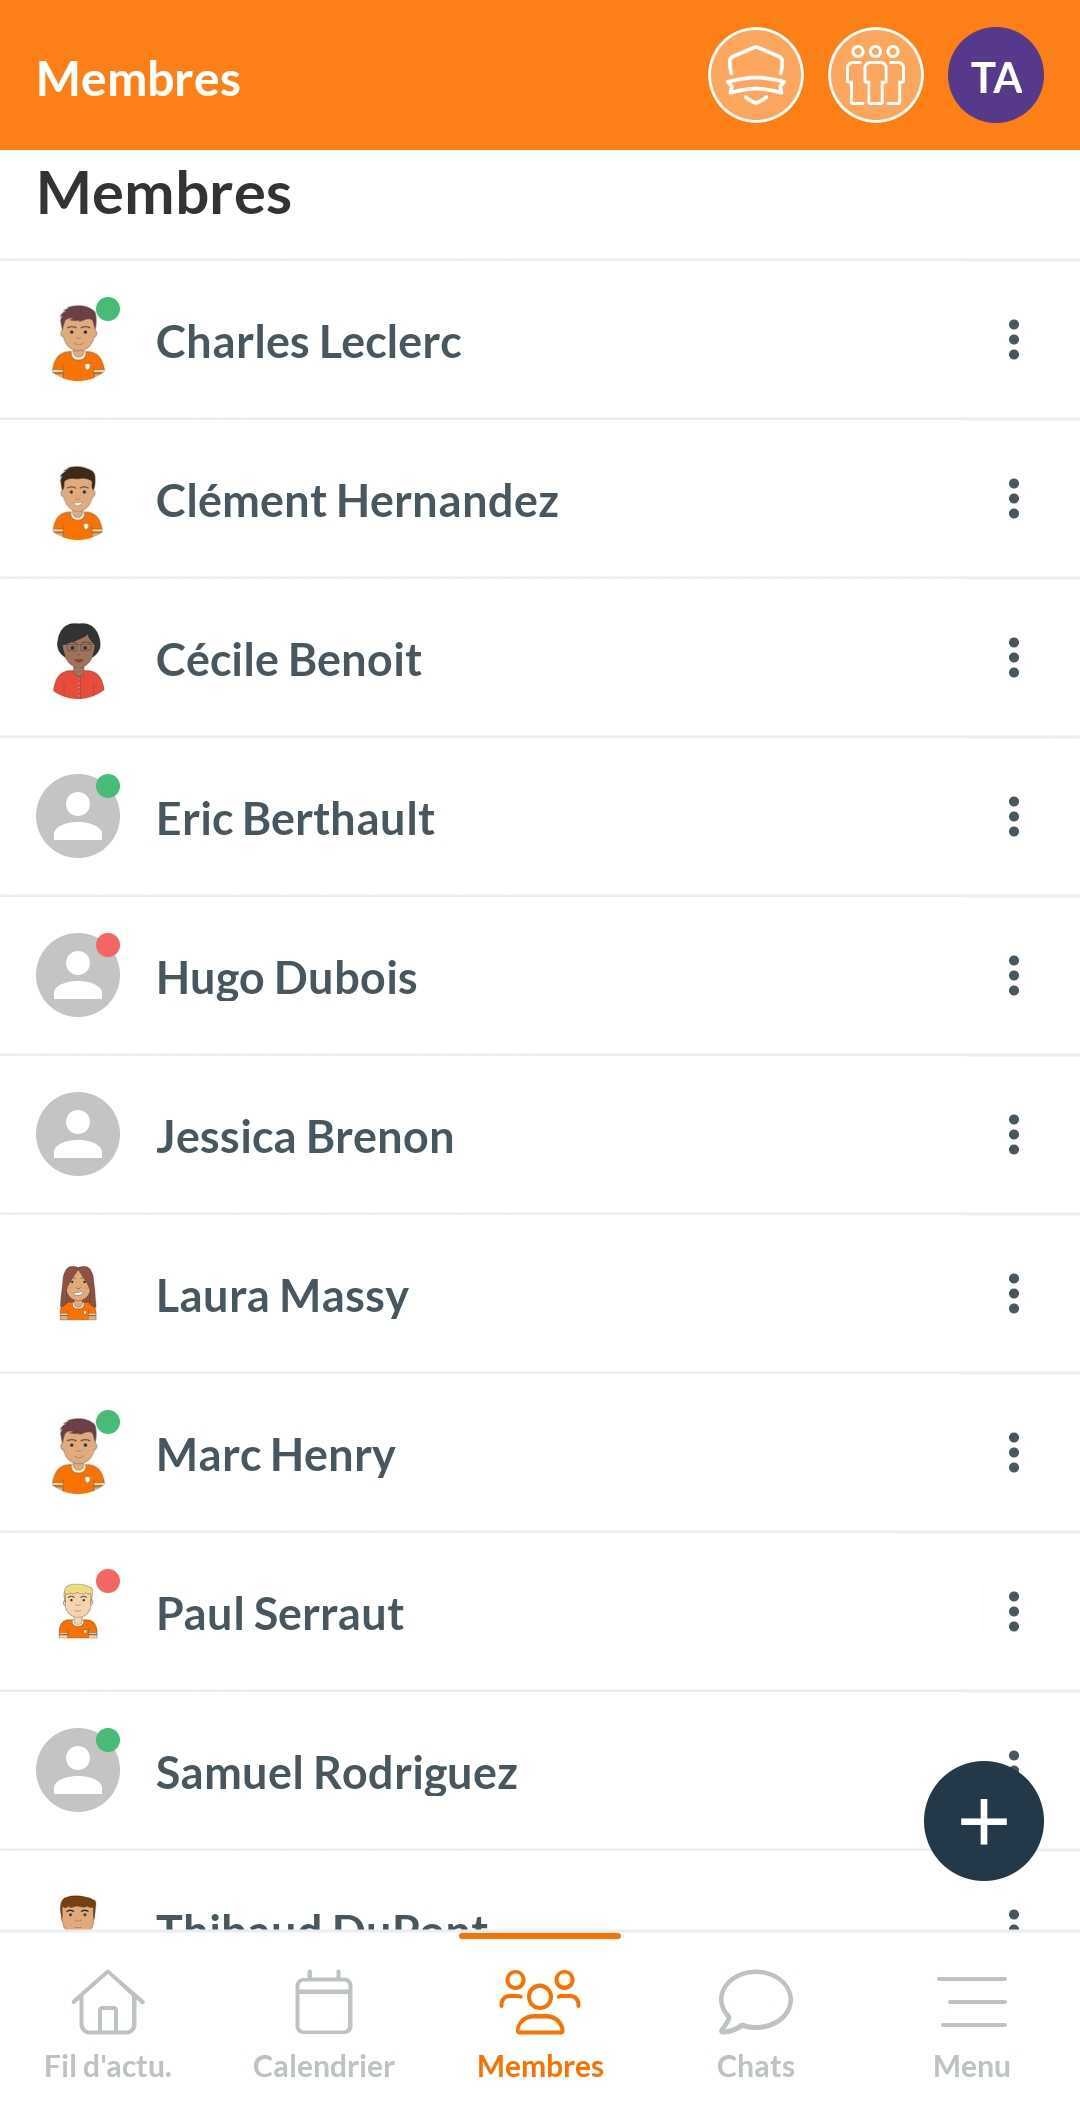Open Samuel Rodriguez's member entry
Image resolution: width=1080 pixels, height=2115 pixels.
pyautogui.click(x=337, y=1773)
